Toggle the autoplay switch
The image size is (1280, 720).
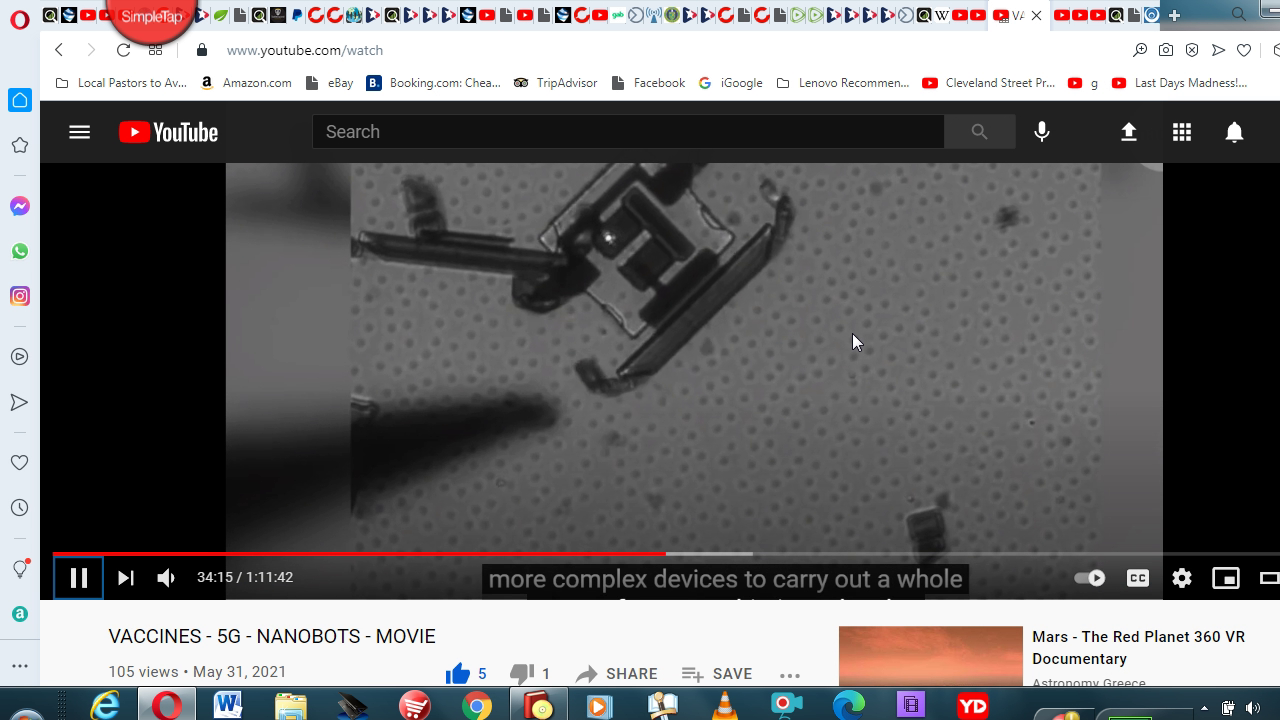pyautogui.click(x=1089, y=578)
